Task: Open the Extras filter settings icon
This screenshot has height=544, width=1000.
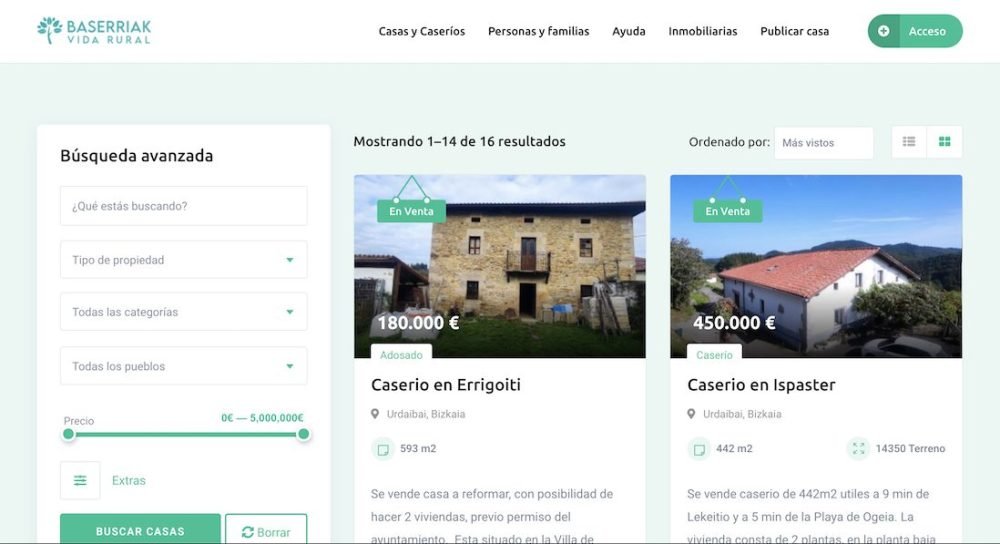Action: point(80,480)
